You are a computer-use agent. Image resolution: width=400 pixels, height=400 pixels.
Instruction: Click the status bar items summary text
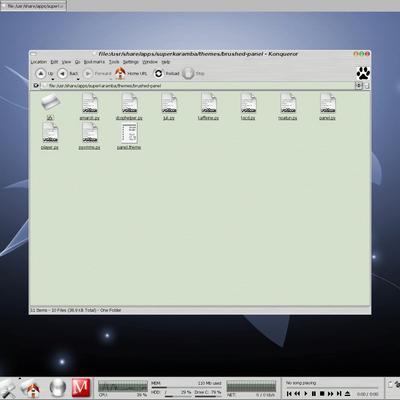76,310
